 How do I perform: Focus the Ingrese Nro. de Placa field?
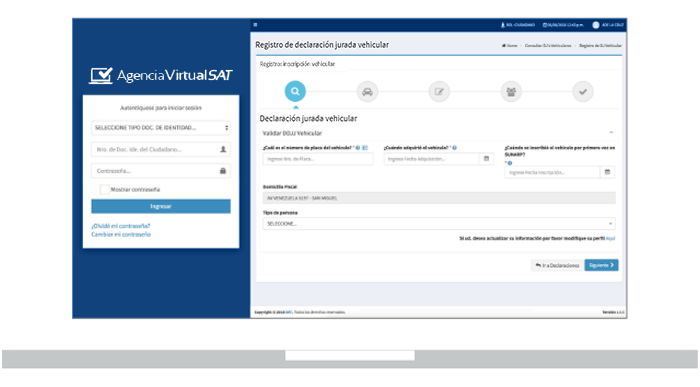pos(318,159)
